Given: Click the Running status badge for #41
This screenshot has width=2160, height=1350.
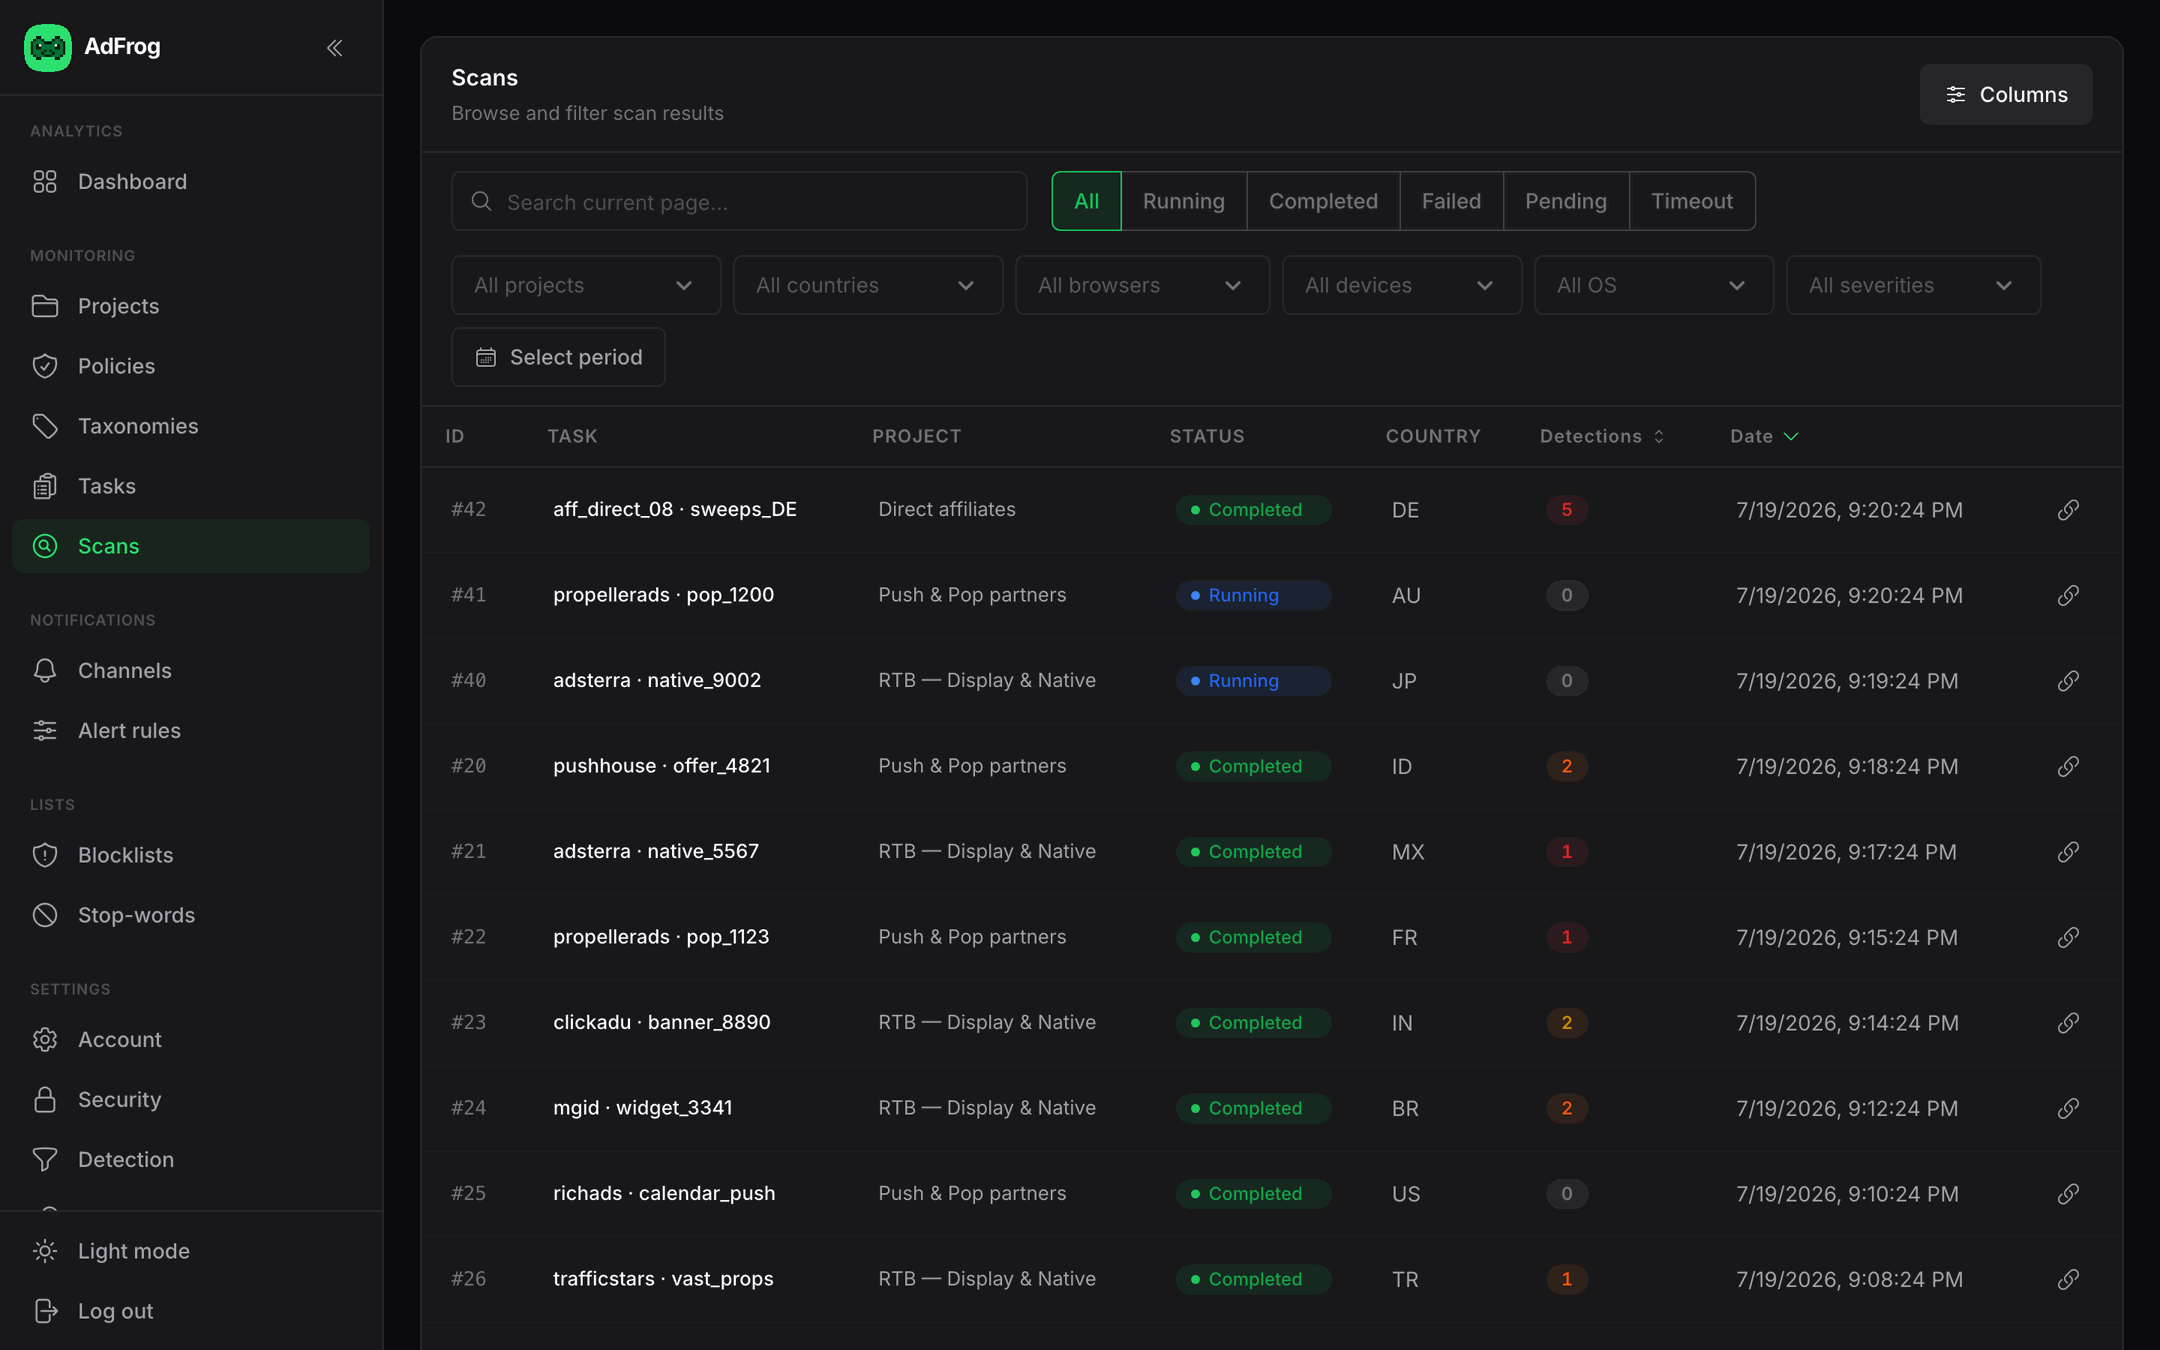Looking at the screenshot, I should (1253, 595).
